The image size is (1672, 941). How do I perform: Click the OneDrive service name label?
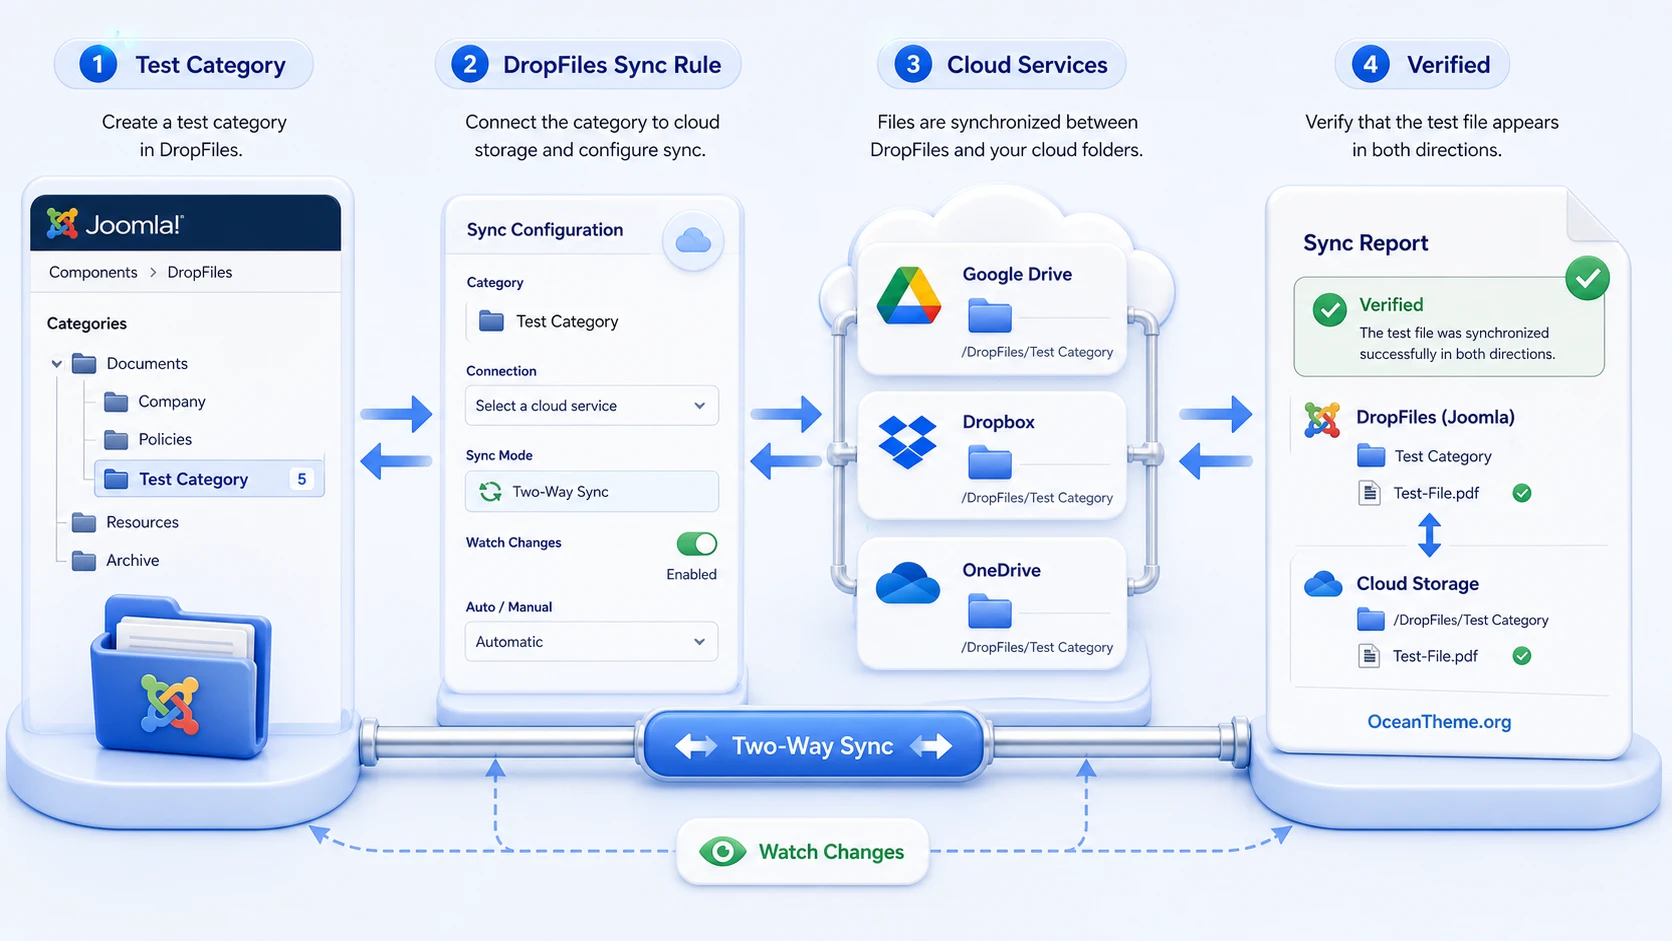click(x=1001, y=570)
